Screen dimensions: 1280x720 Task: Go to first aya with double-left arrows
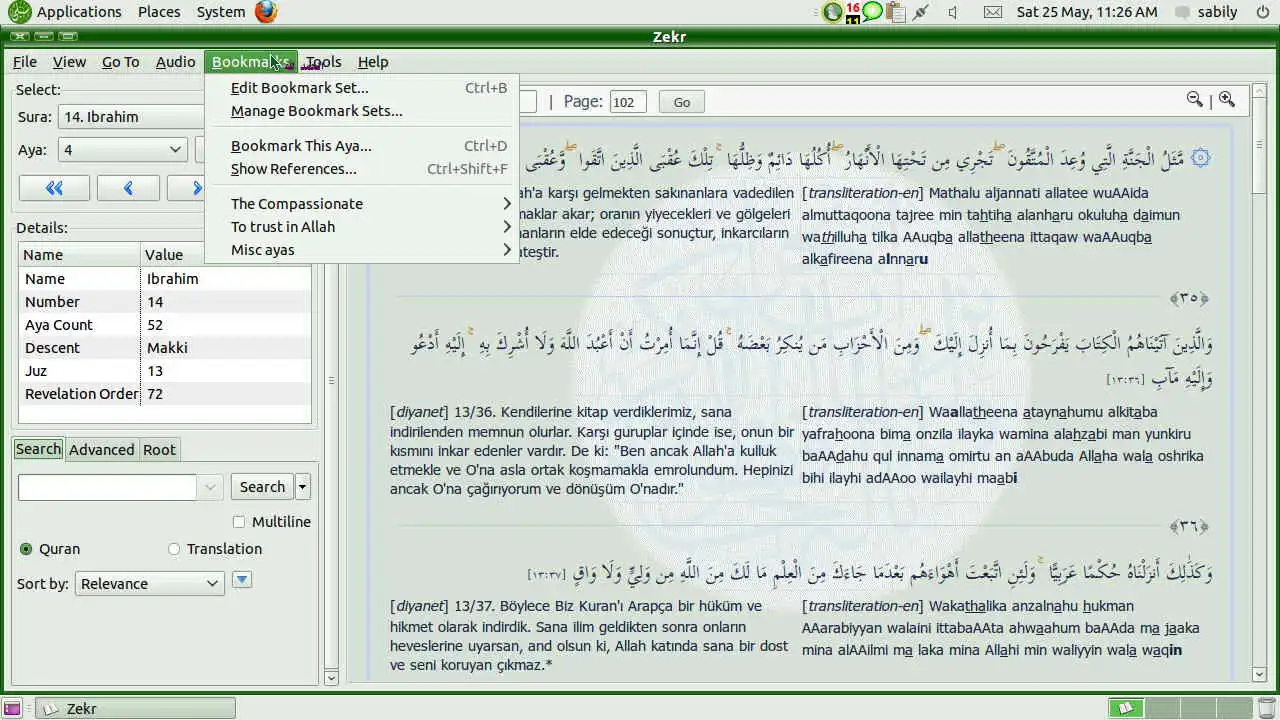click(x=54, y=188)
